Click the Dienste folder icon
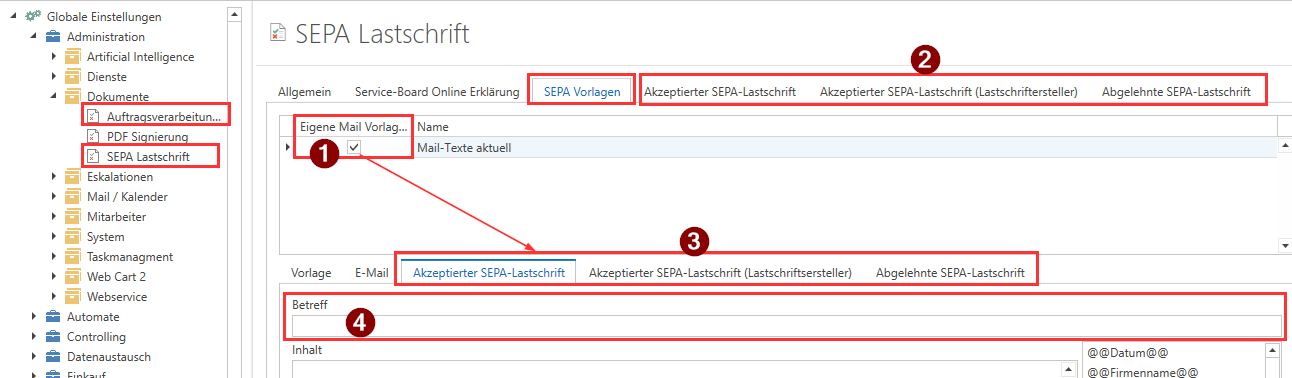Image resolution: width=1292 pixels, height=378 pixels. (x=73, y=76)
